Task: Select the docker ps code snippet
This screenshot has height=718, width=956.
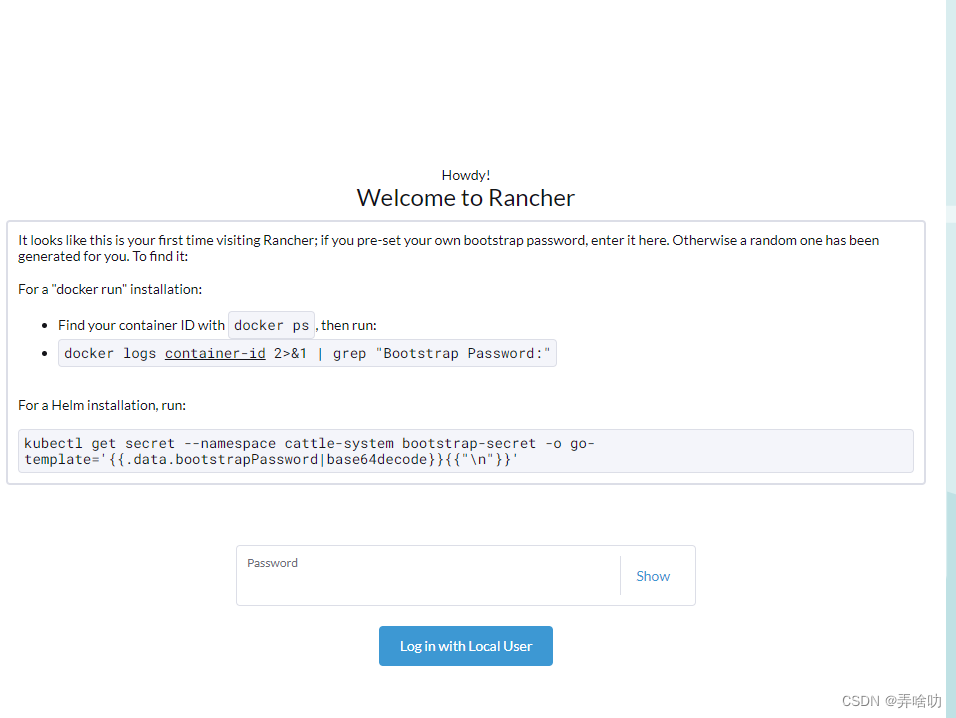Action: pyautogui.click(x=270, y=325)
